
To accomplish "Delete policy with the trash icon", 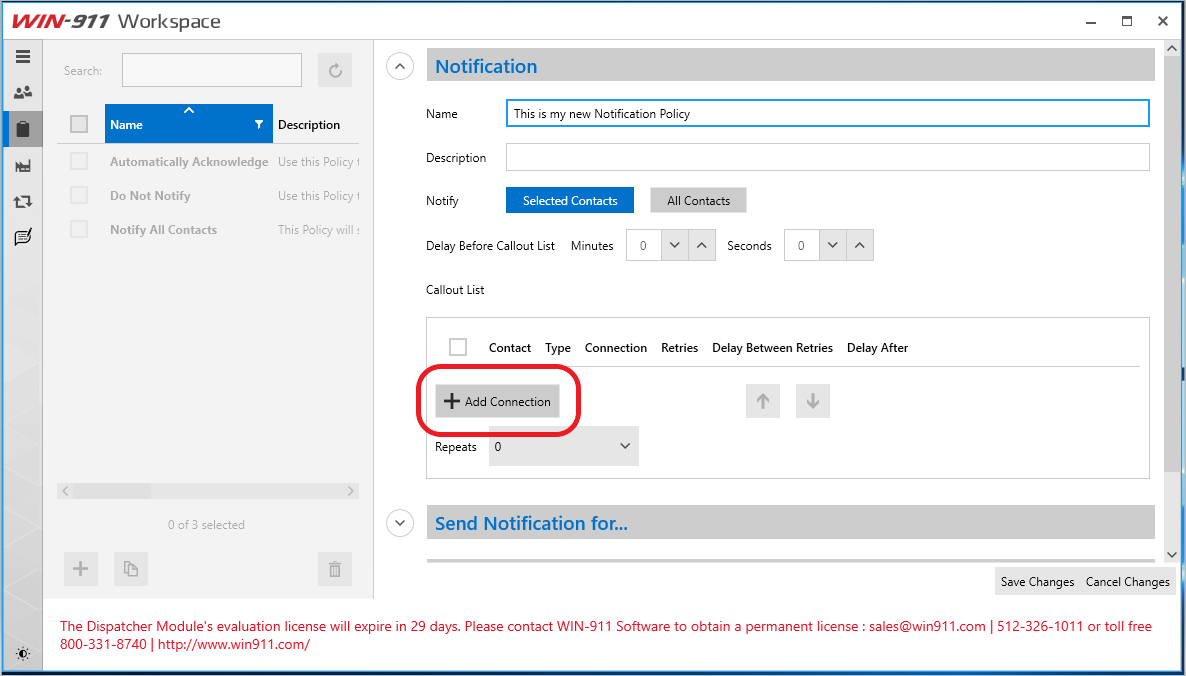I will click(335, 569).
